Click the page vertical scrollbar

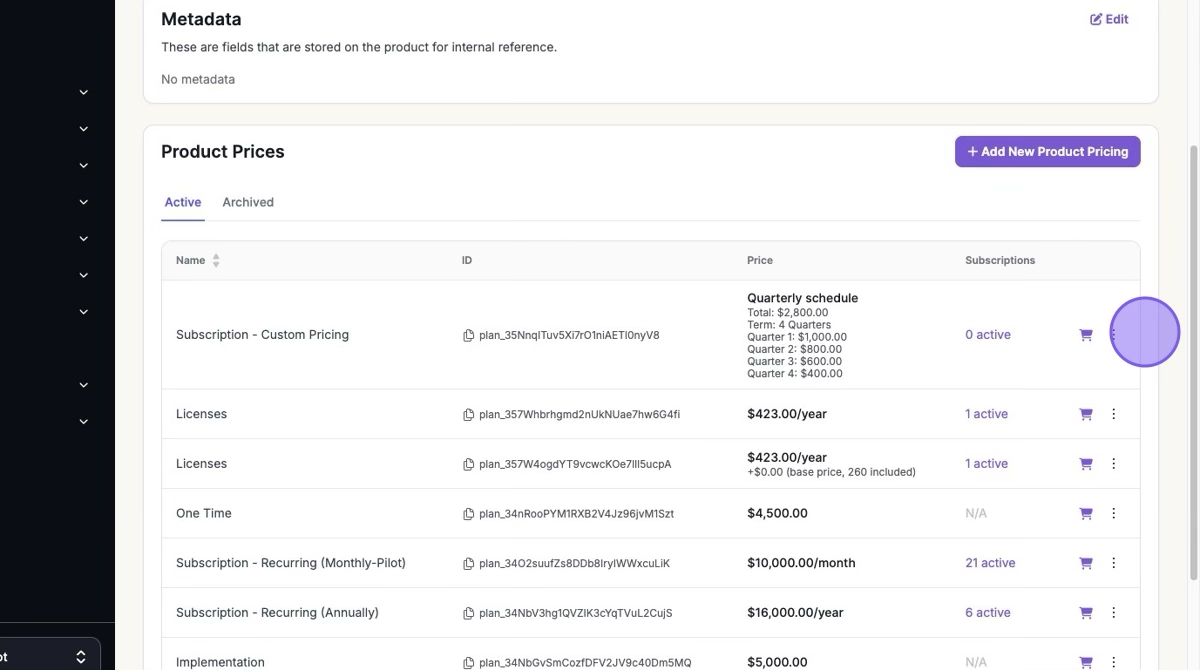tap(1192, 360)
